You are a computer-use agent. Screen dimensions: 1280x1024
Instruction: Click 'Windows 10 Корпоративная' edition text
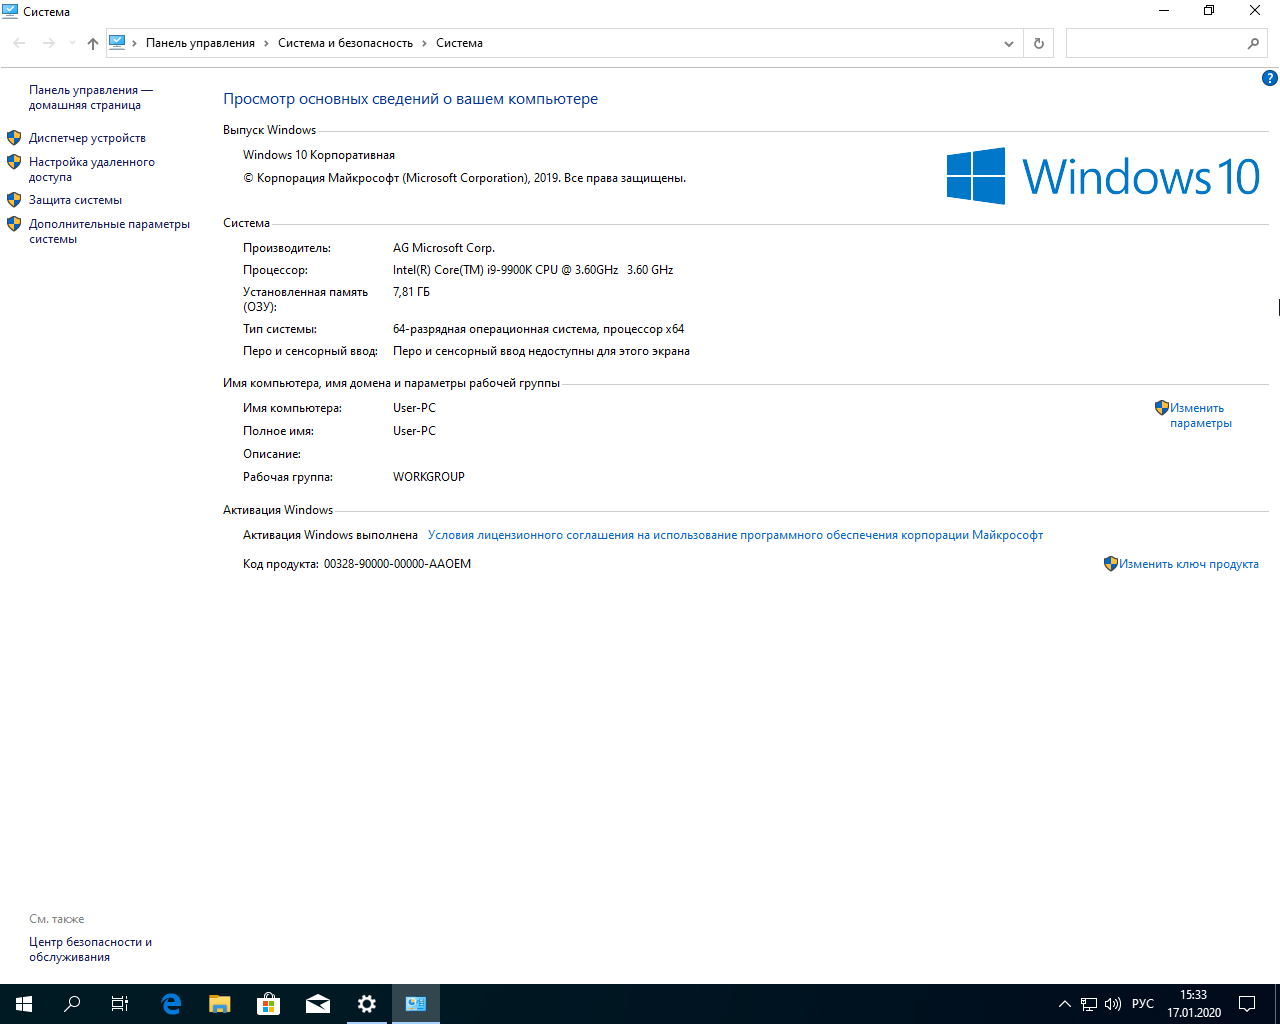319,155
